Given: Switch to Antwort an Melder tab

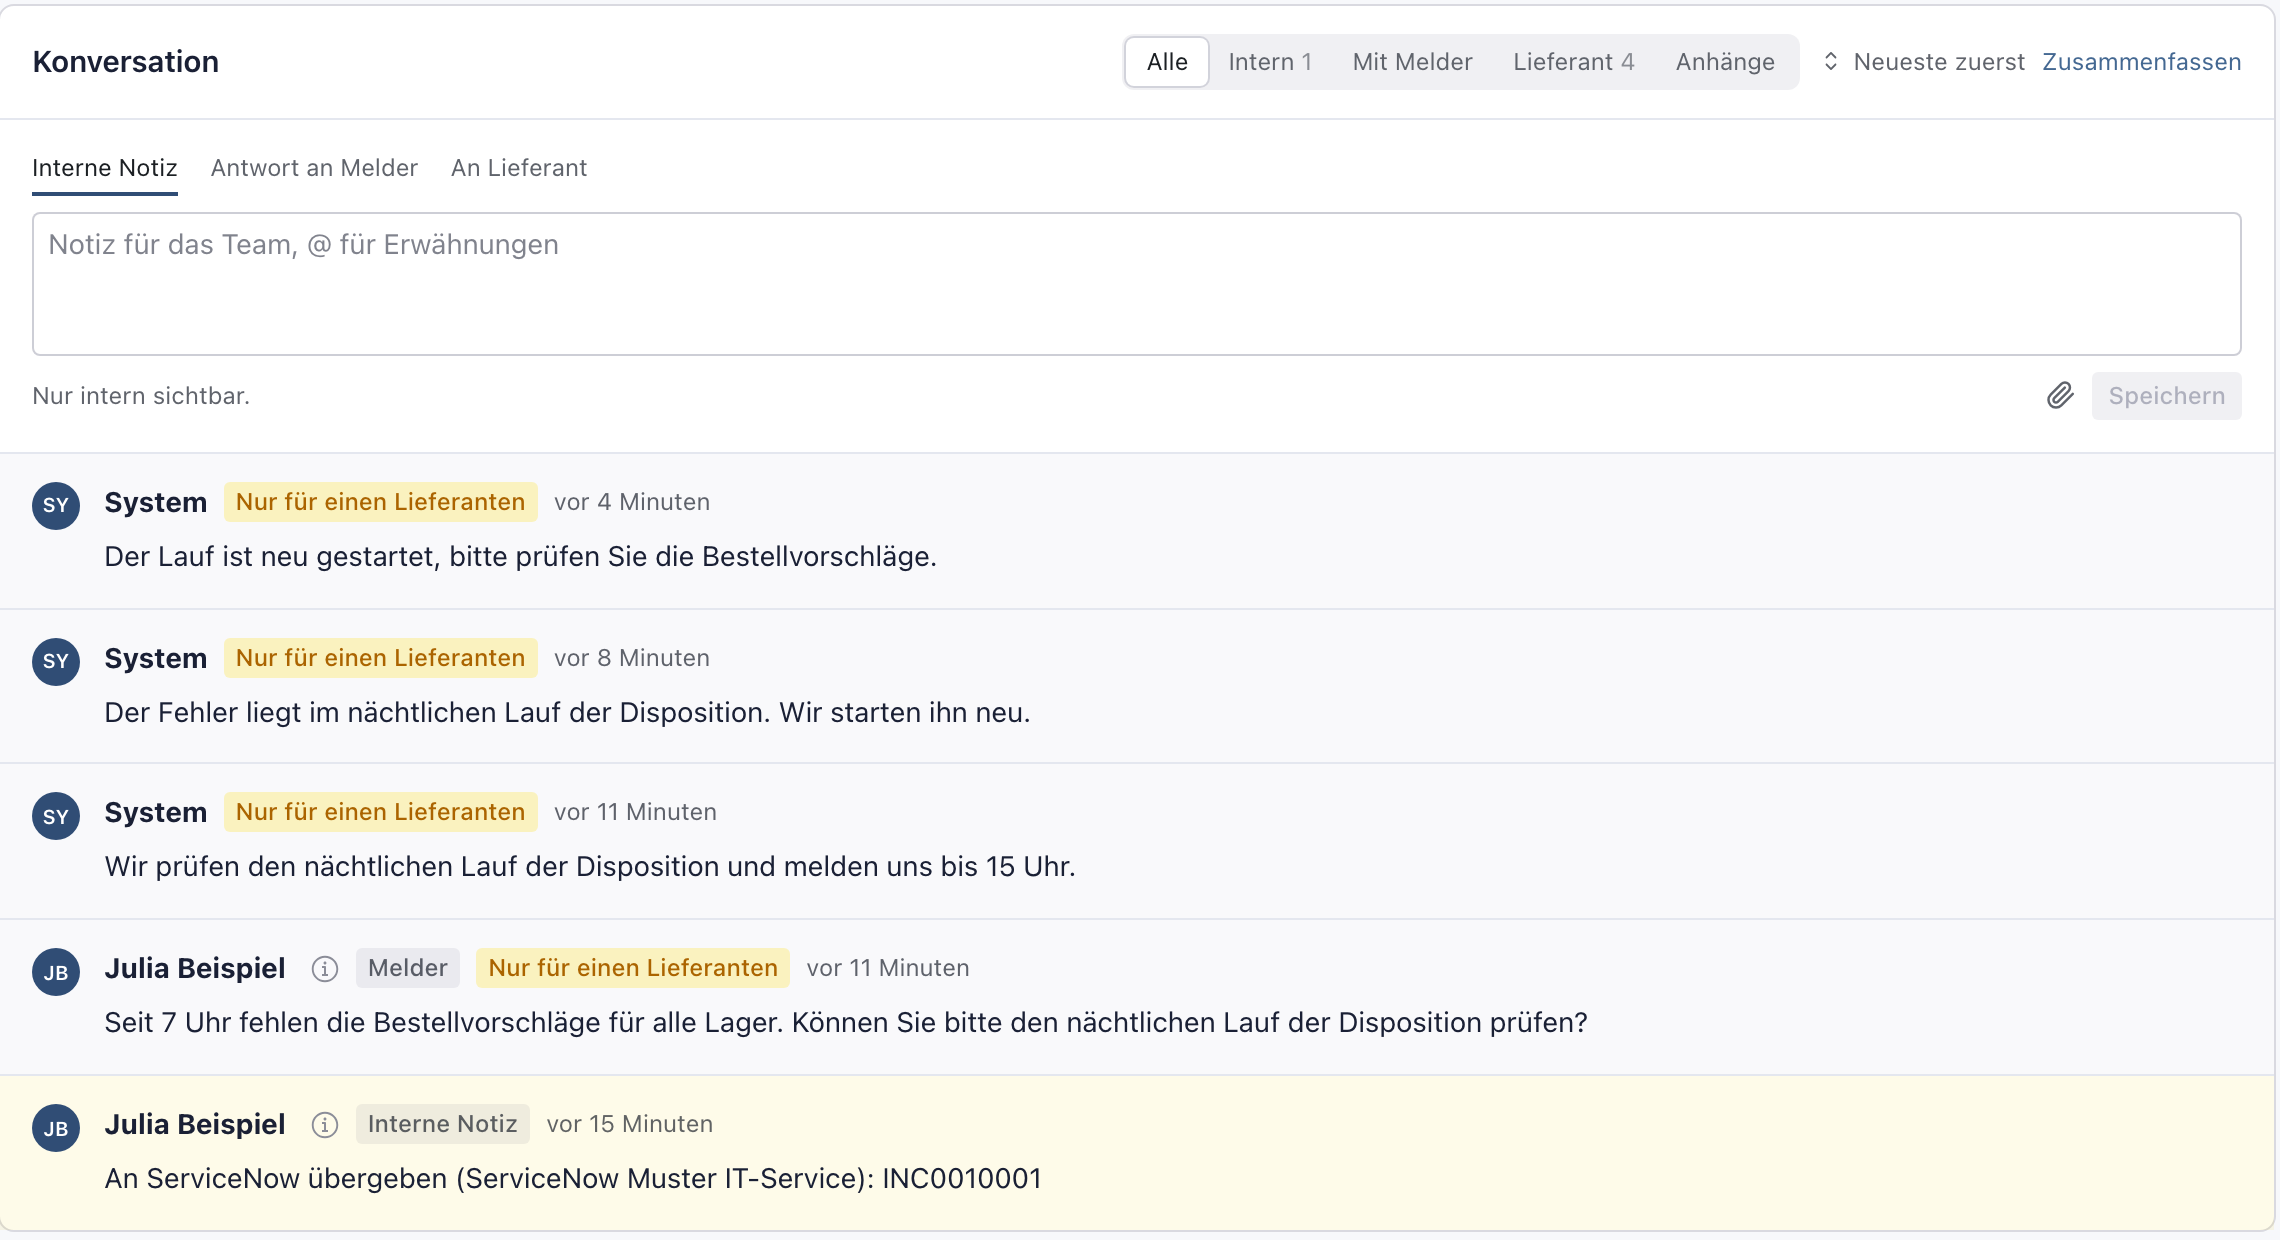Looking at the screenshot, I should (314, 168).
